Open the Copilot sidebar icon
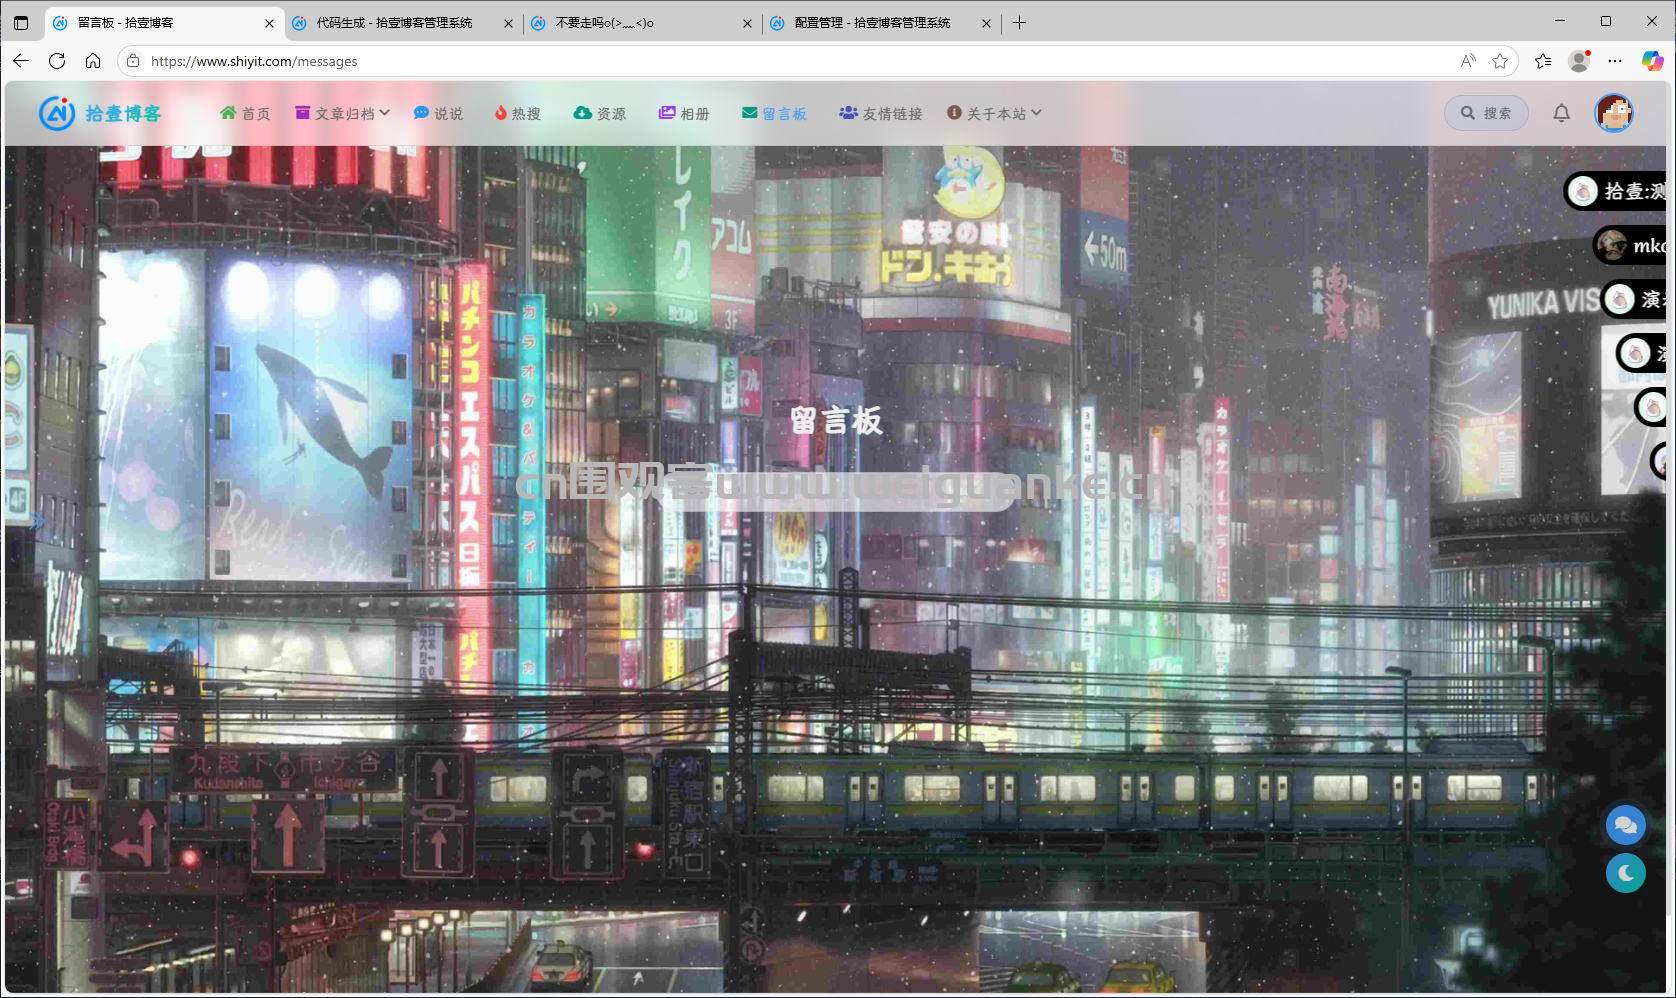Image resolution: width=1676 pixels, height=998 pixels. 1652,61
